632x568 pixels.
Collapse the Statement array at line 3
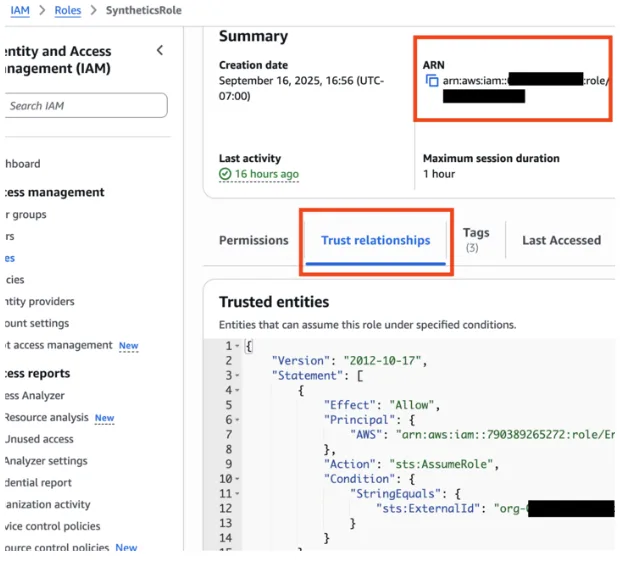point(237,376)
